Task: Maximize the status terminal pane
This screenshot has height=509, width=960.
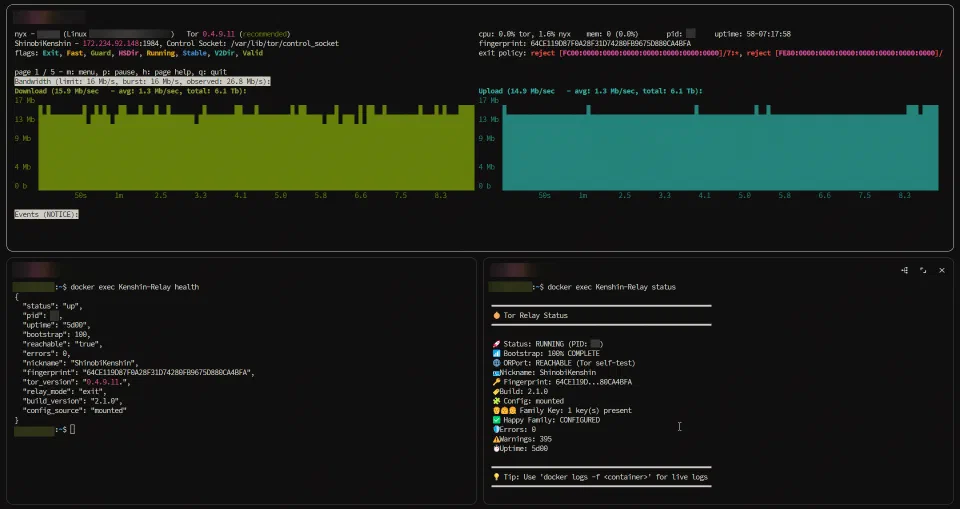Action: pos(923,270)
